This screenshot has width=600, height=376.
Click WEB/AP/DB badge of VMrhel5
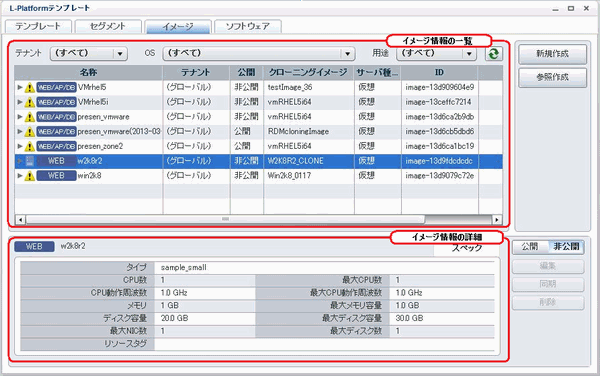pos(56,87)
